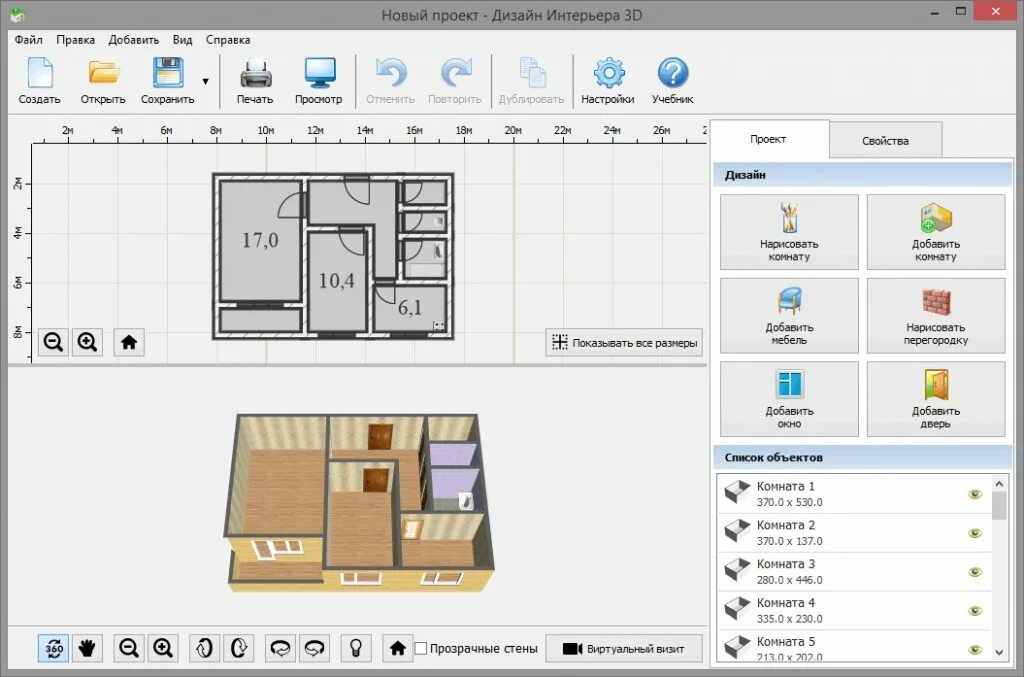Click Добавить окно button
1024x677 pixels.
[x=790, y=399]
